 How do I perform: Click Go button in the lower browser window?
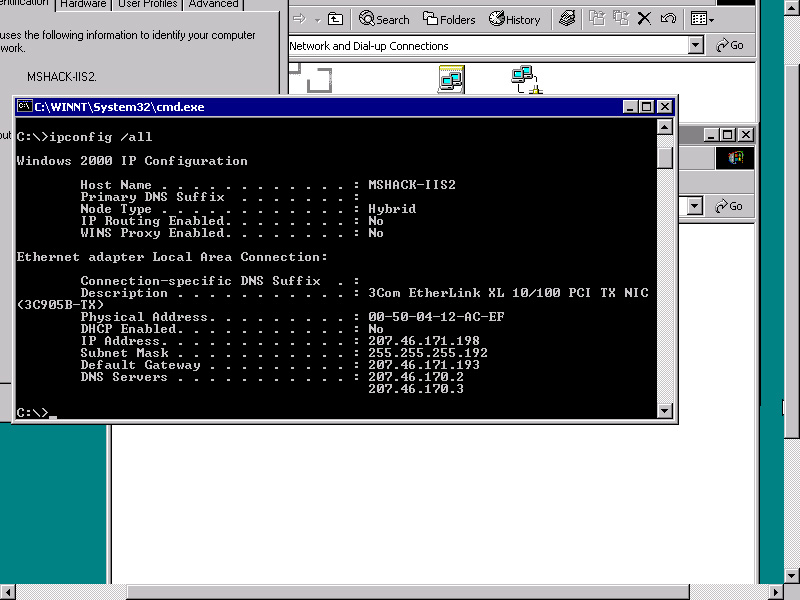[x=729, y=206]
